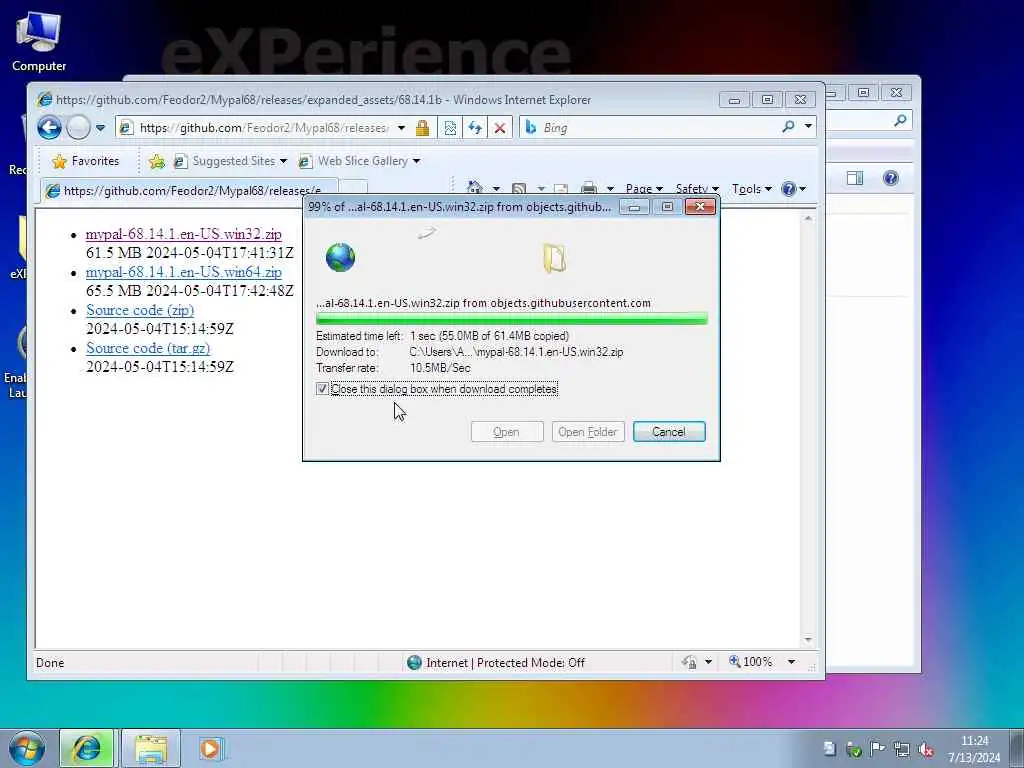The height and width of the screenshot is (768, 1024).
Task: Click the folder icon in download dialog
Action: tap(554, 258)
